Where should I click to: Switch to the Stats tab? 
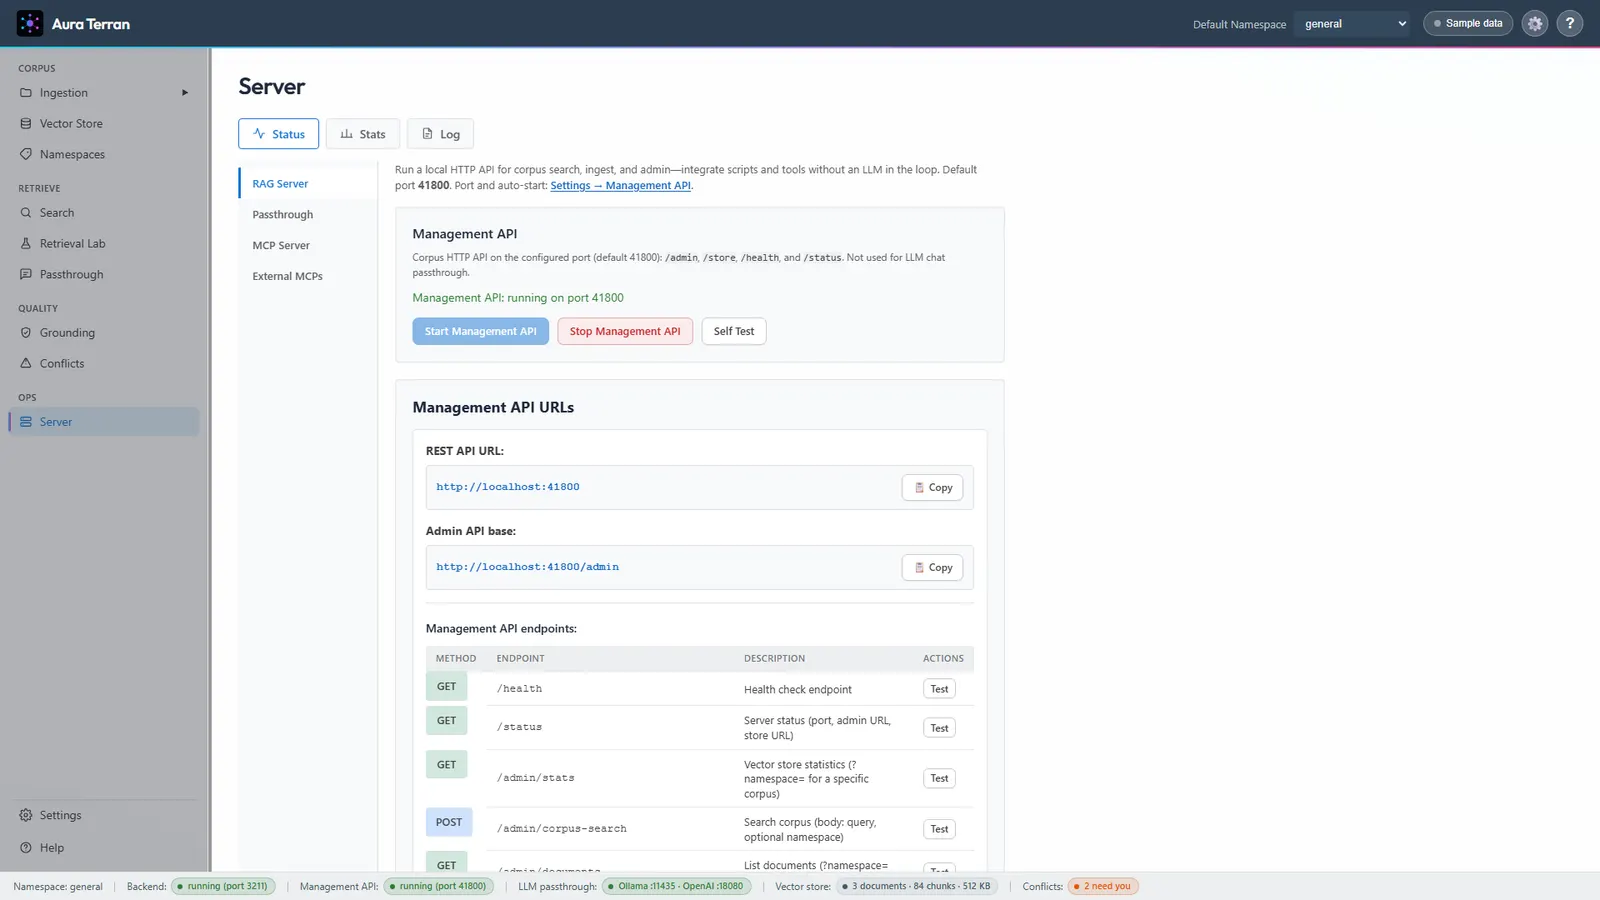[x=363, y=134]
